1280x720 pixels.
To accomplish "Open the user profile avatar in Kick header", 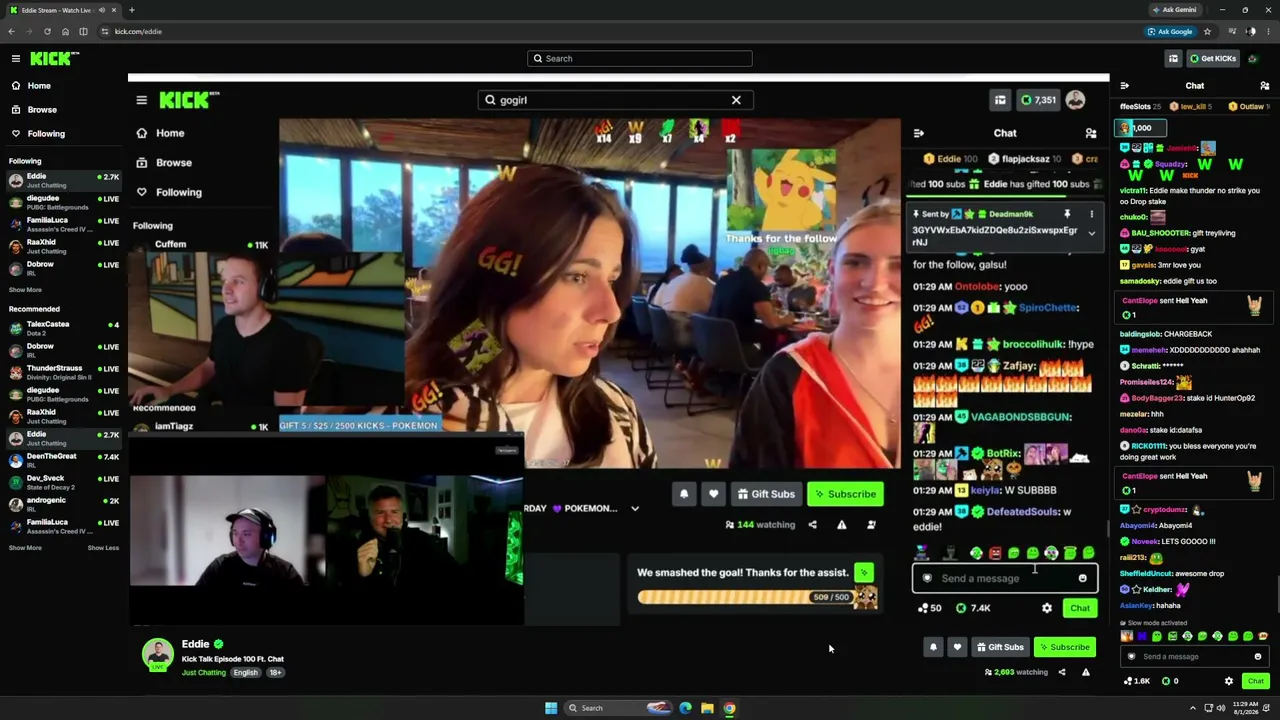I will (x=1253, y=58).
